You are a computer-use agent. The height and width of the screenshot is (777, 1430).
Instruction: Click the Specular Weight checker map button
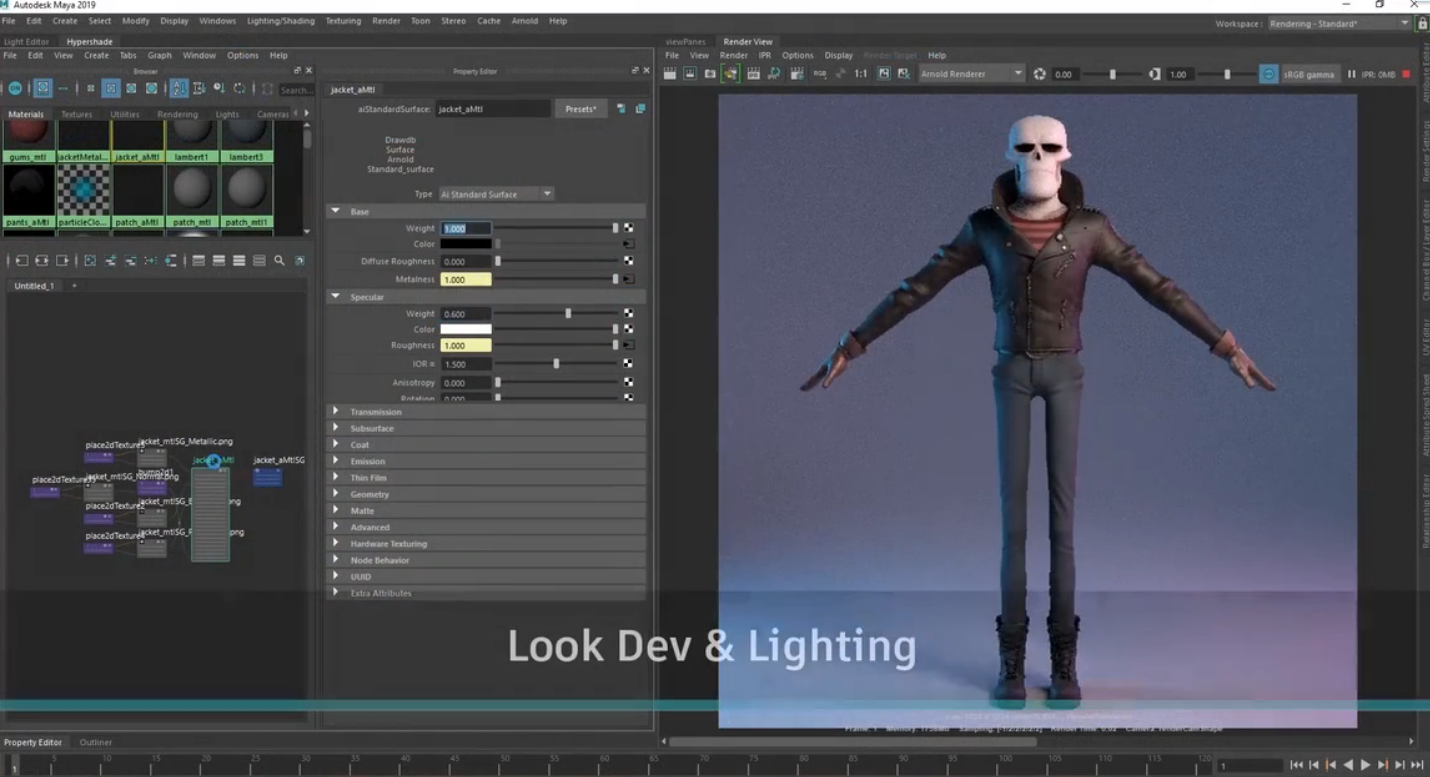tap(628, 314)
